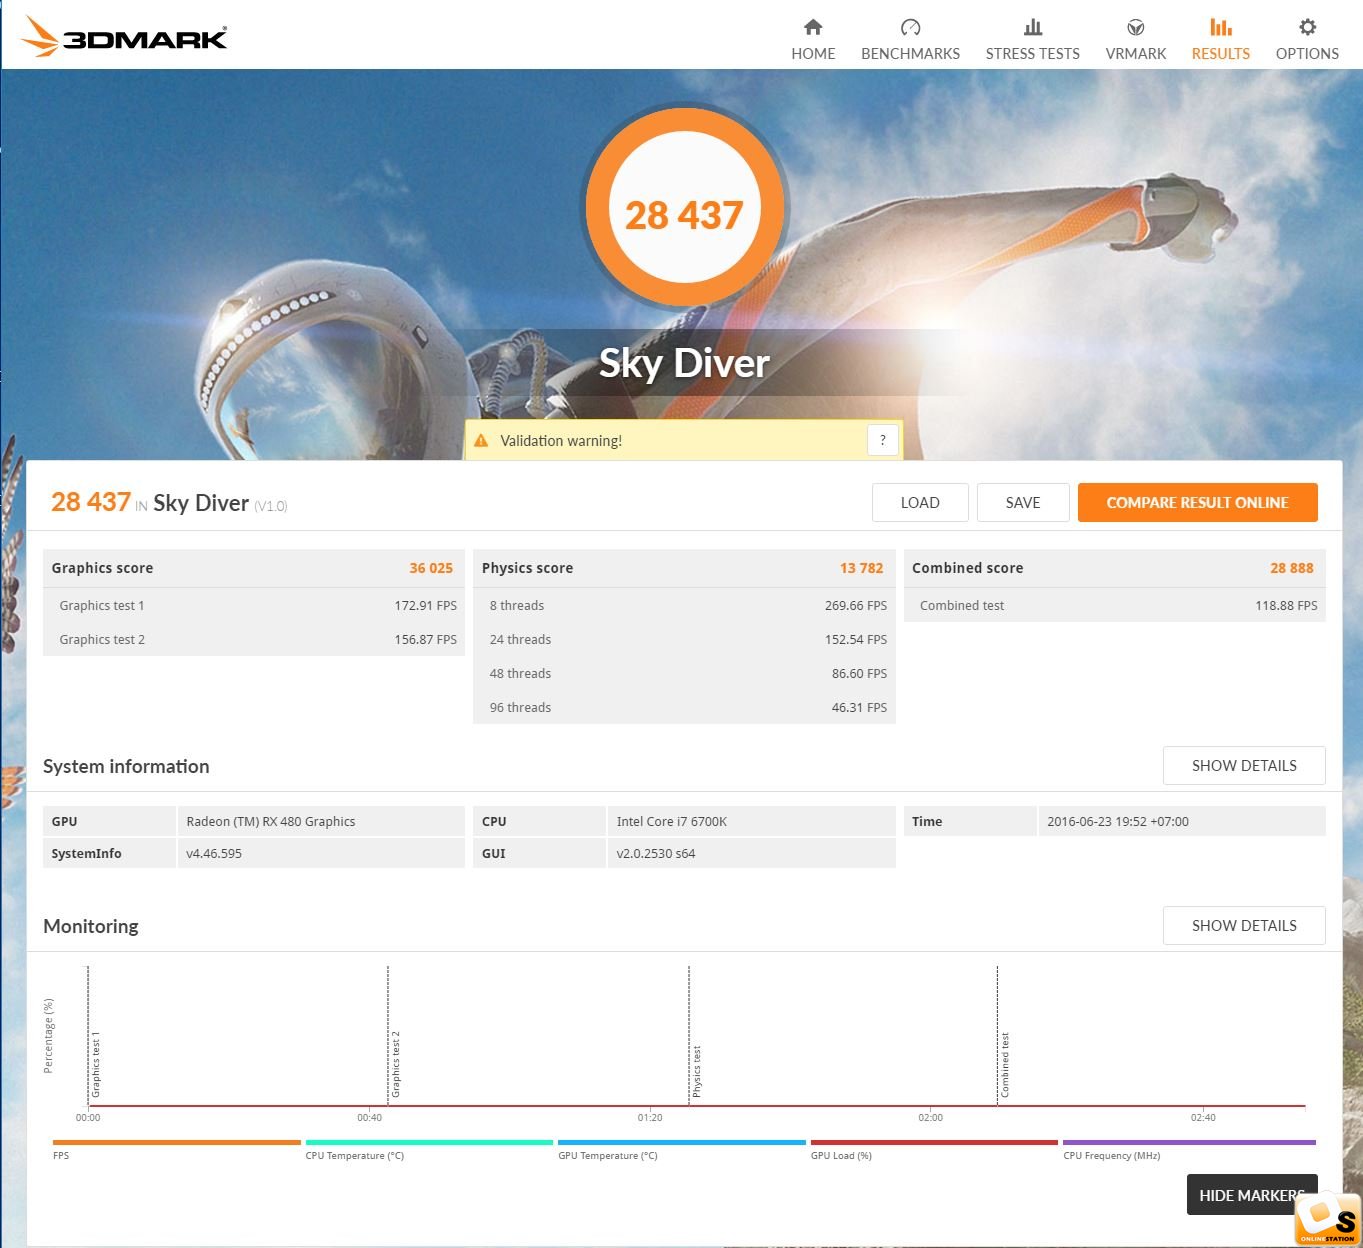Click the Combined score value 28 888

[x=1292, y=568]
